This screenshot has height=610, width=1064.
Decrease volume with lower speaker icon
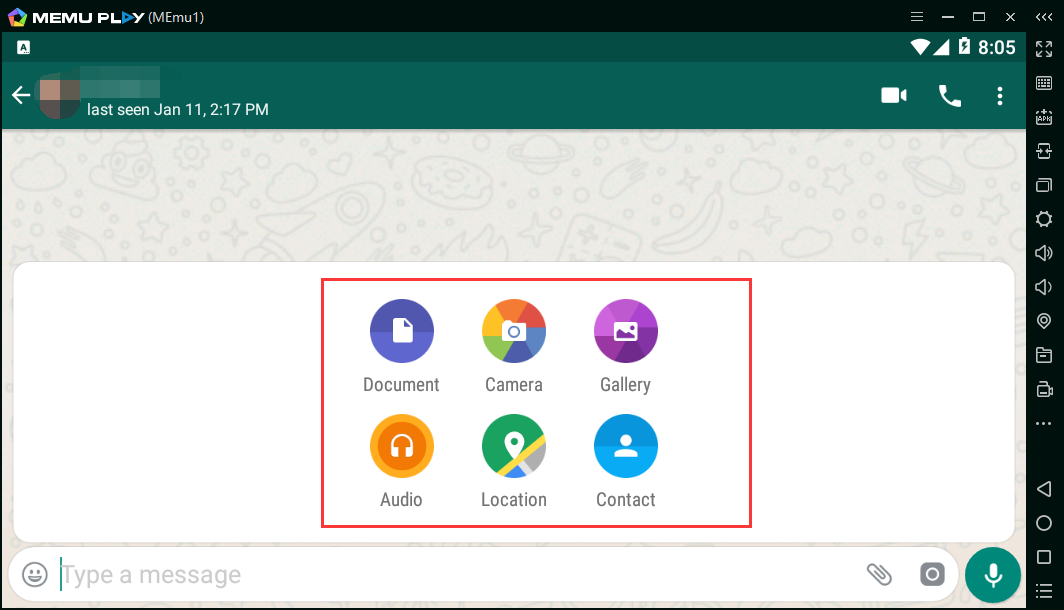[x=1043, y=287]
